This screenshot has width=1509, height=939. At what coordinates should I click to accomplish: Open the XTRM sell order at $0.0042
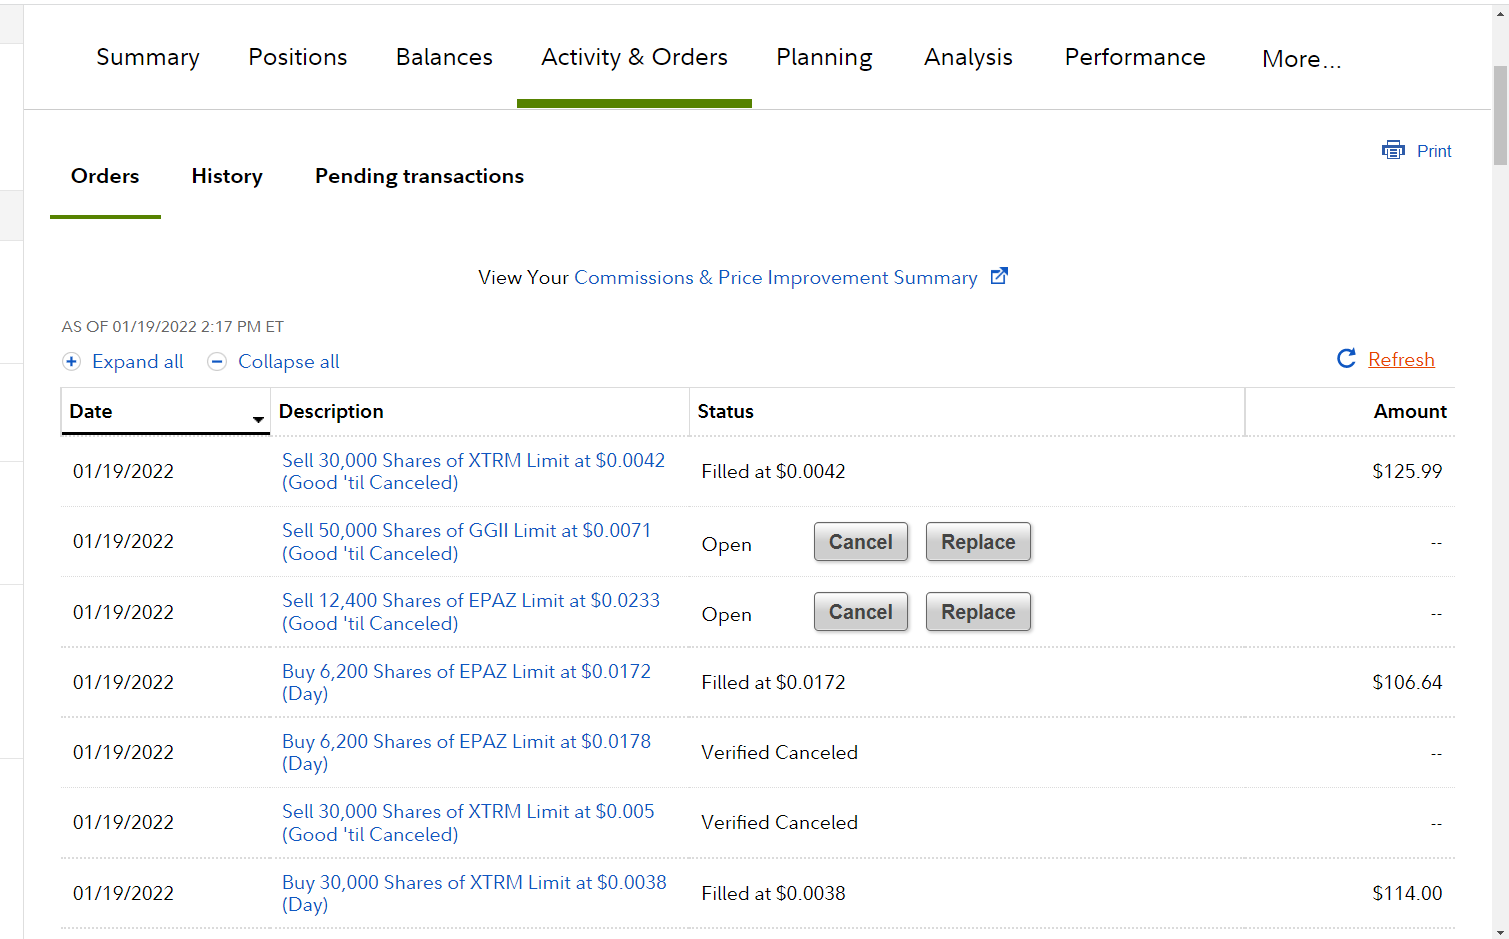(473, 461)
